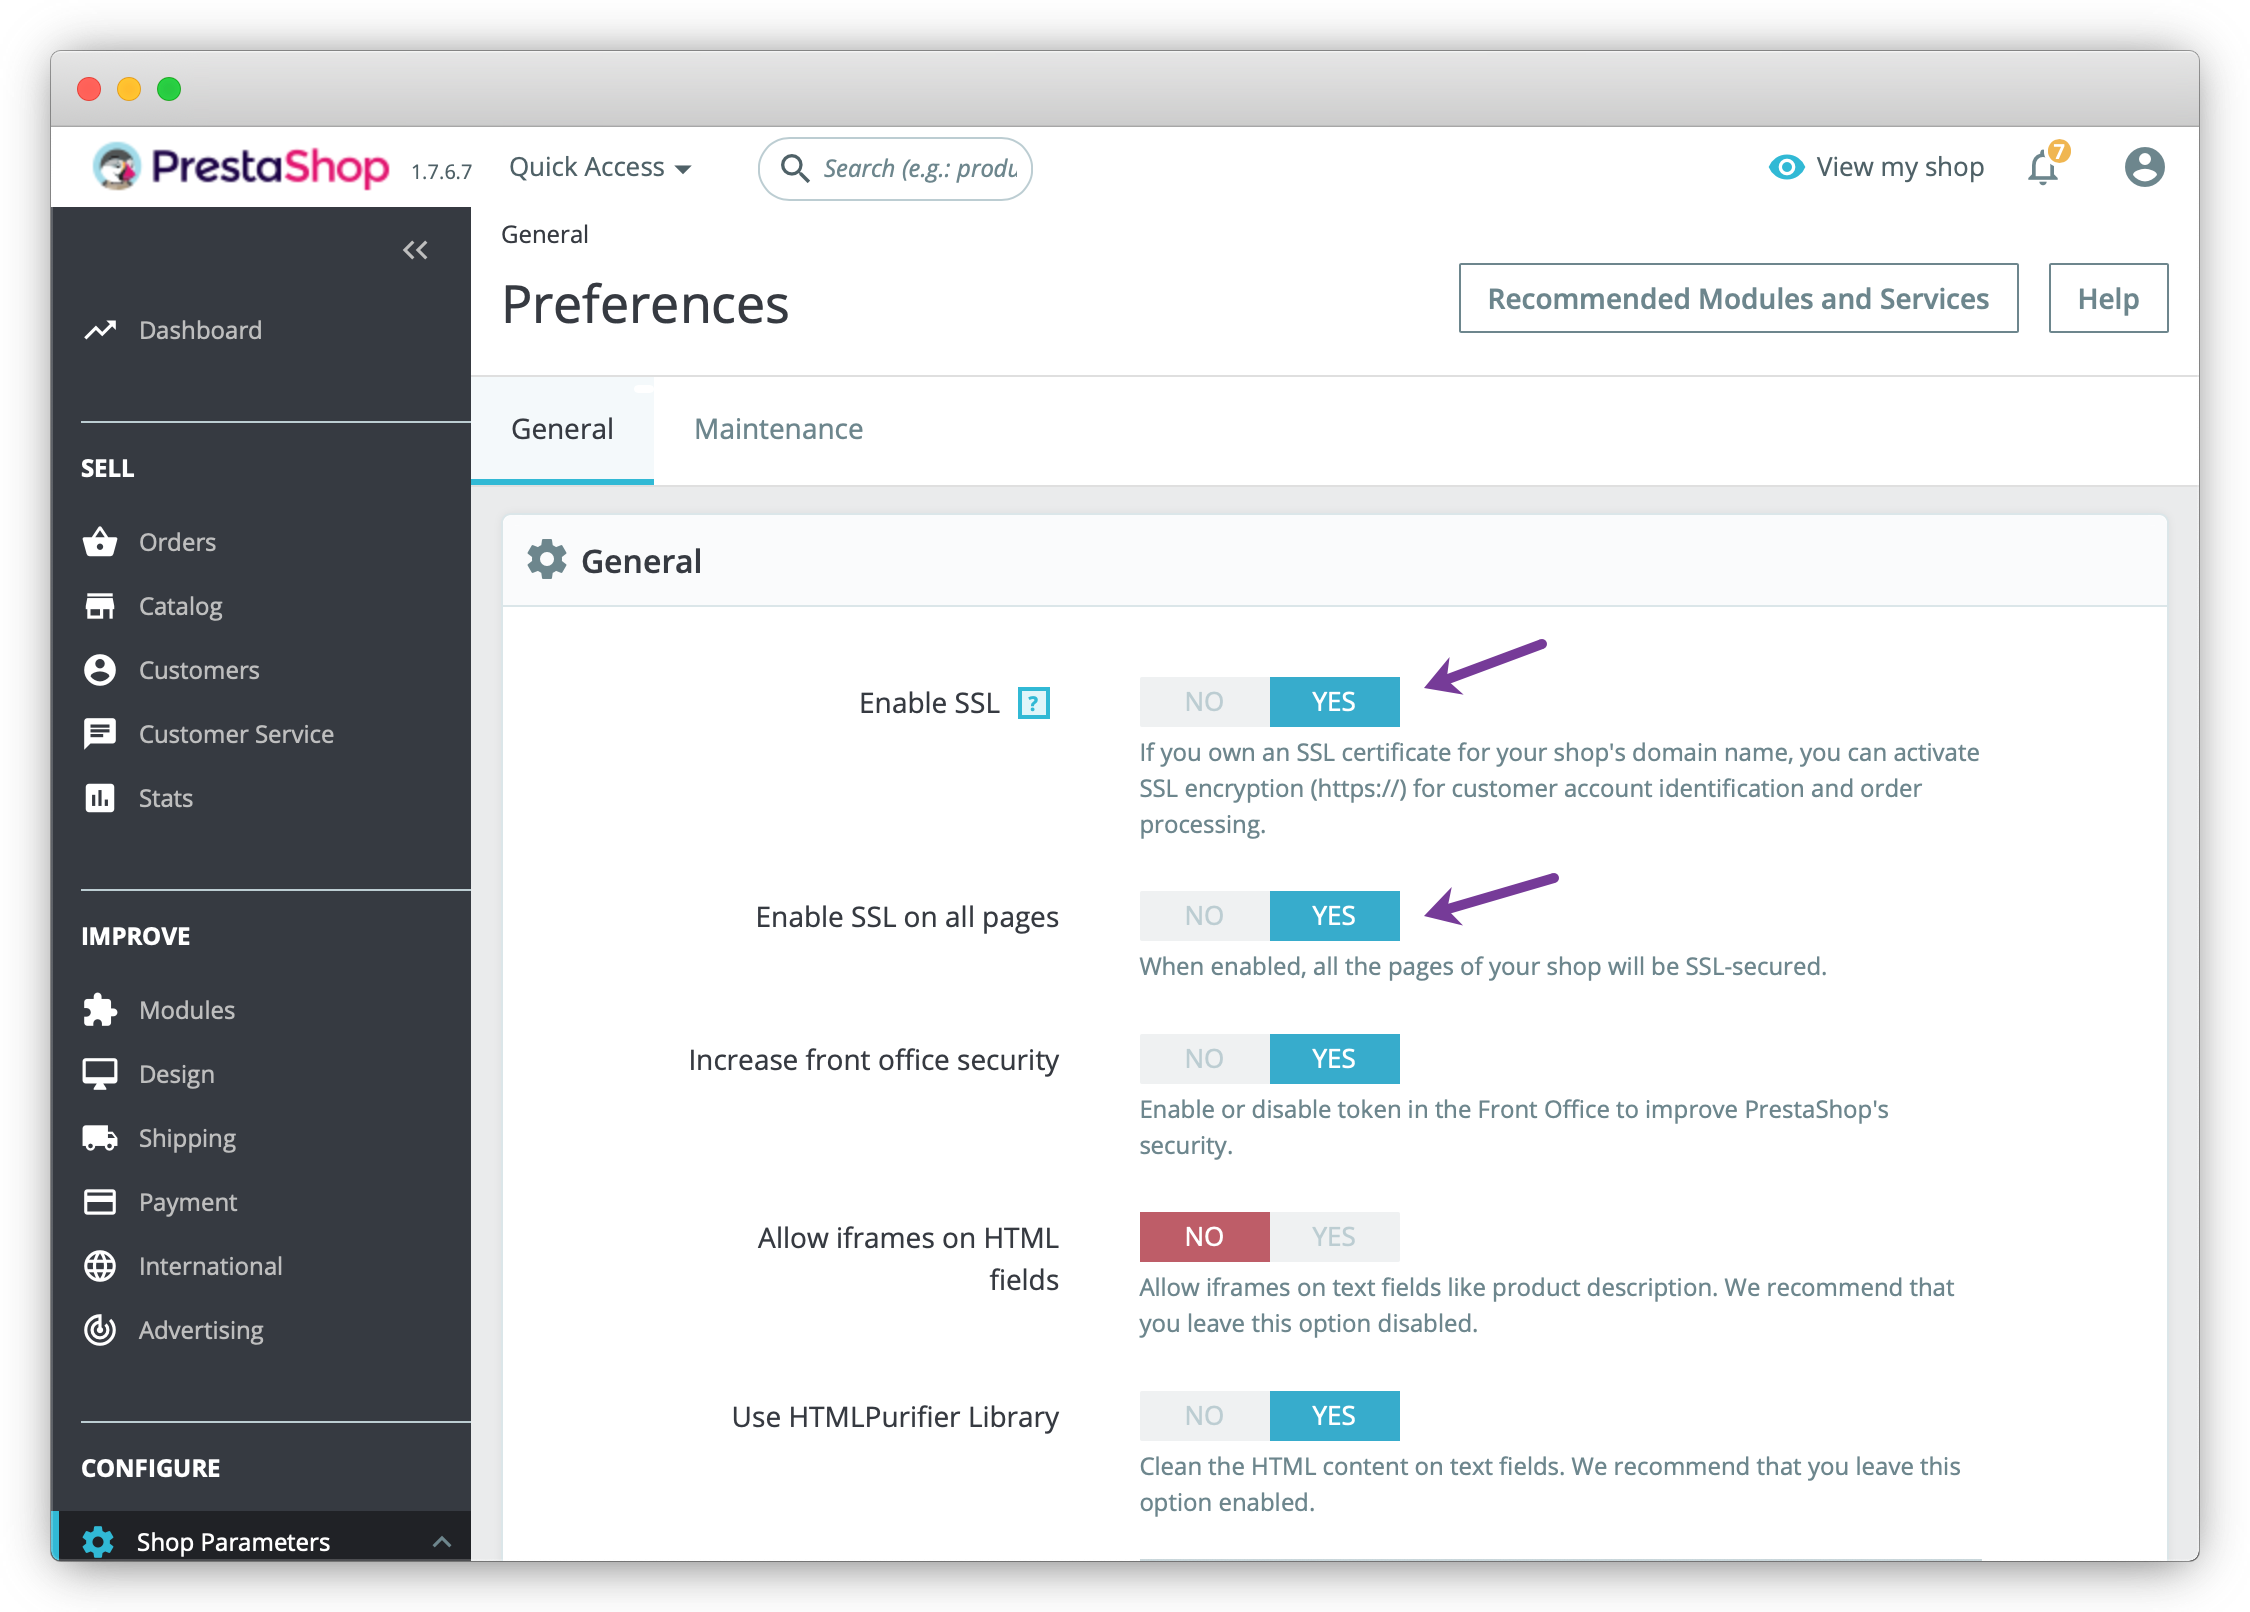Click the International globe icon
The width and height of the screenshot is (2250, 1612).
click(x=100, y=1266)
